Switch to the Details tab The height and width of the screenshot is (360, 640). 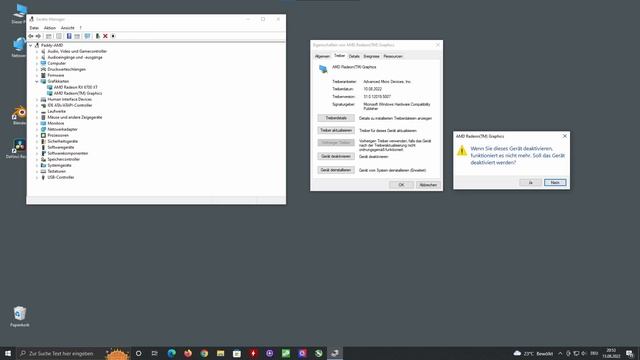click(x=354, y=56)
